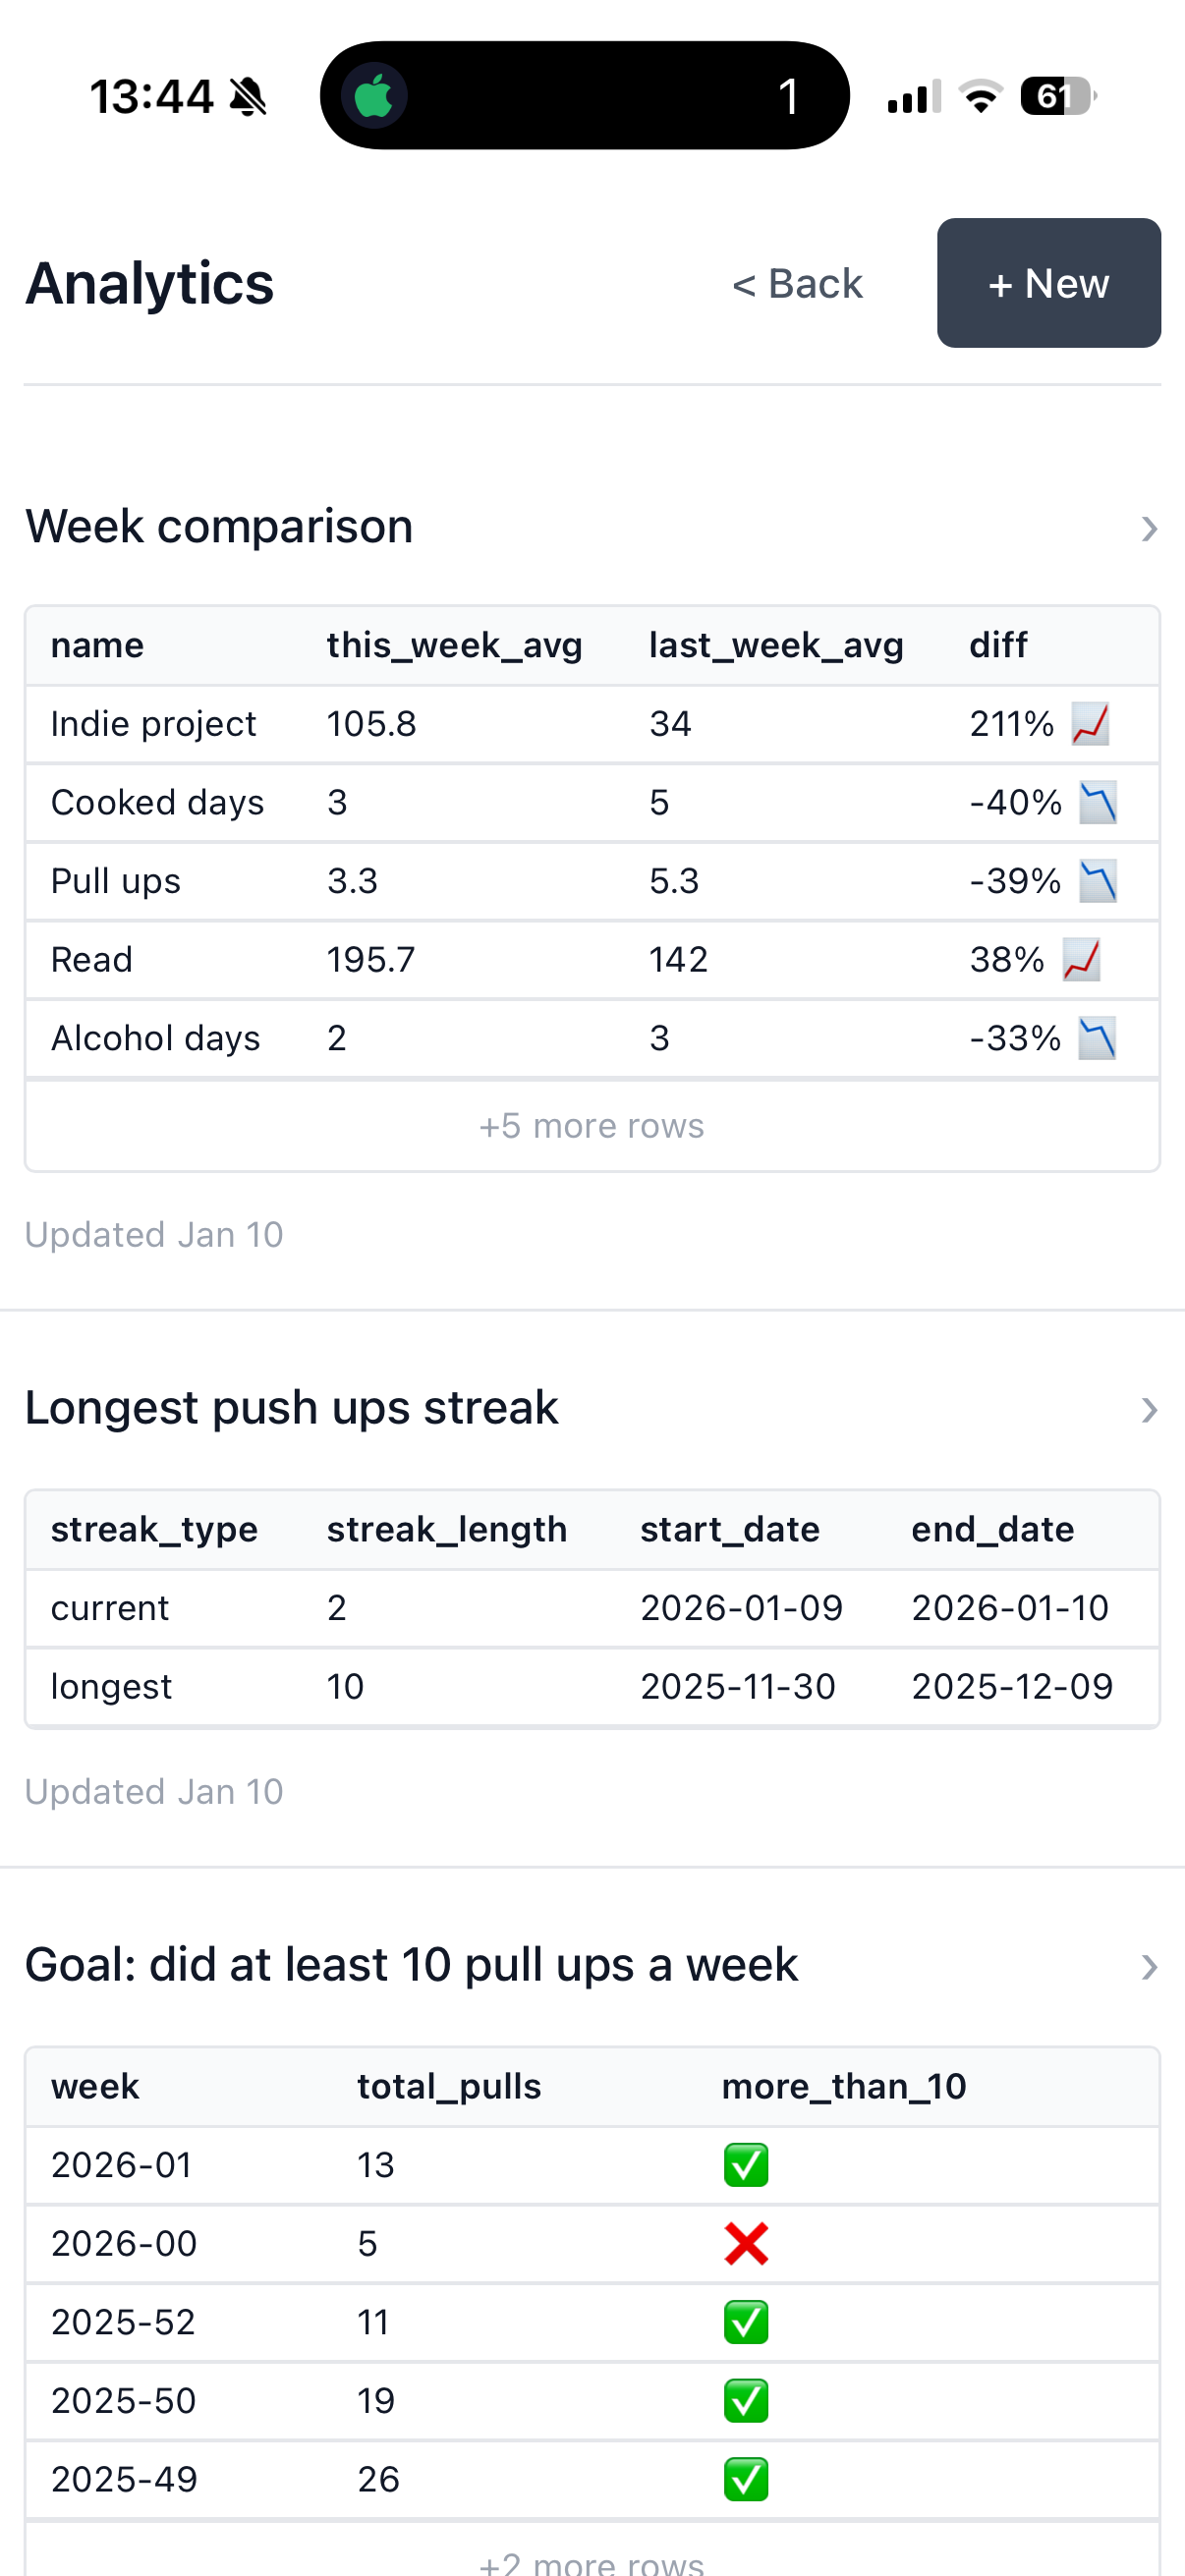The height and width of the screenshot is (2576, 1185).
Task: Expand the Week comparison section chevron
Action: 1149,528
